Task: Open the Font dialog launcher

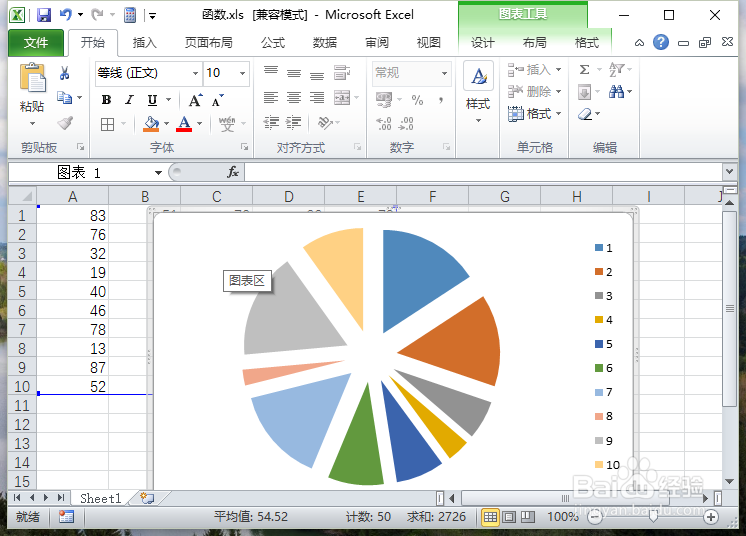Action: point(245,147)
